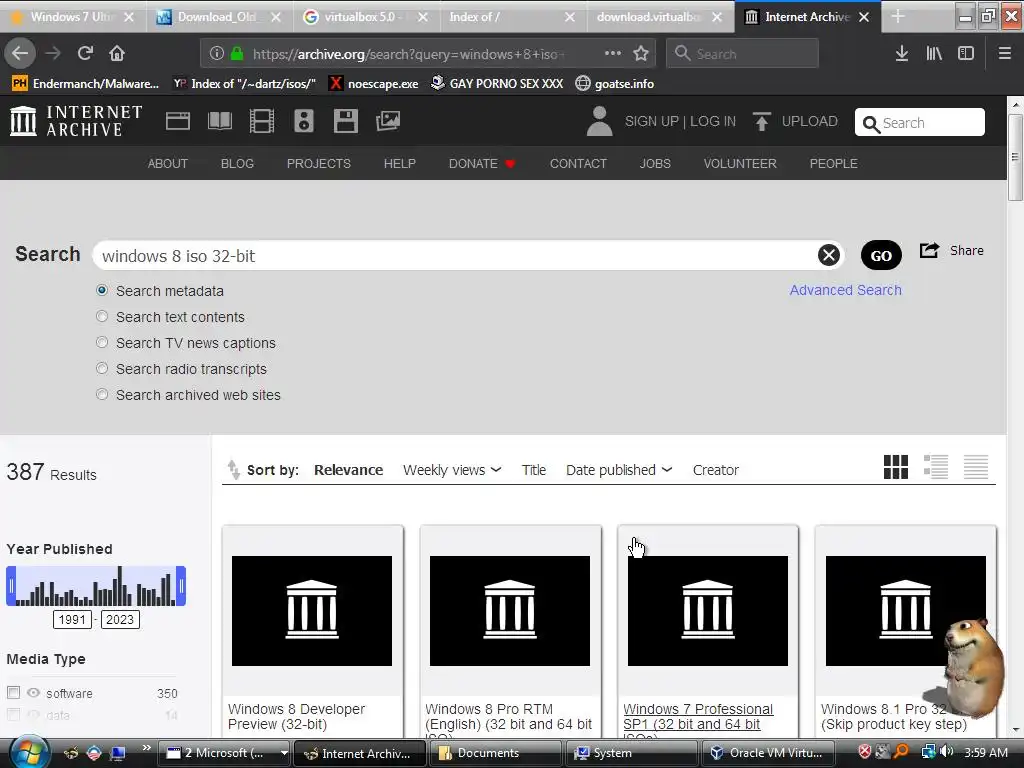Open the Audio (speaker) media icon

(x=304, y=121)
